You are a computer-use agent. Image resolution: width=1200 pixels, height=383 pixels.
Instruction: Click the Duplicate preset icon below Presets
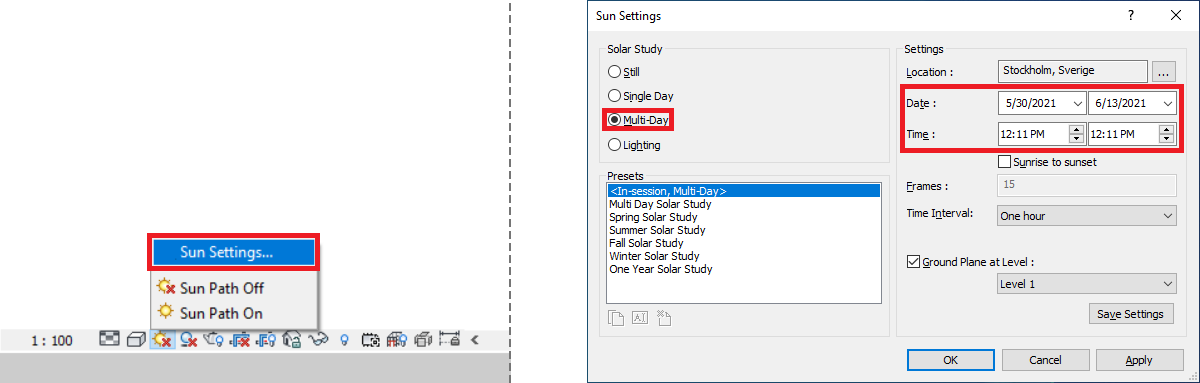click(618, 318)
